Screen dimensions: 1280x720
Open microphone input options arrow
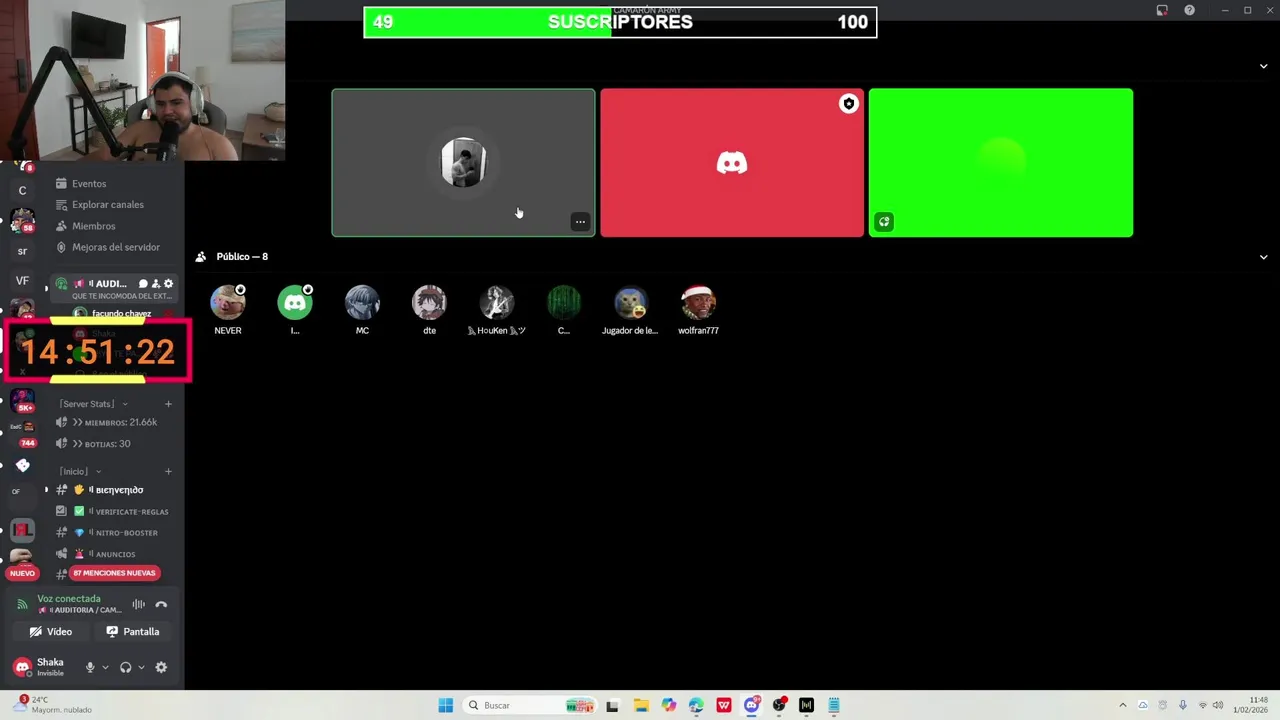click(105, 667)
